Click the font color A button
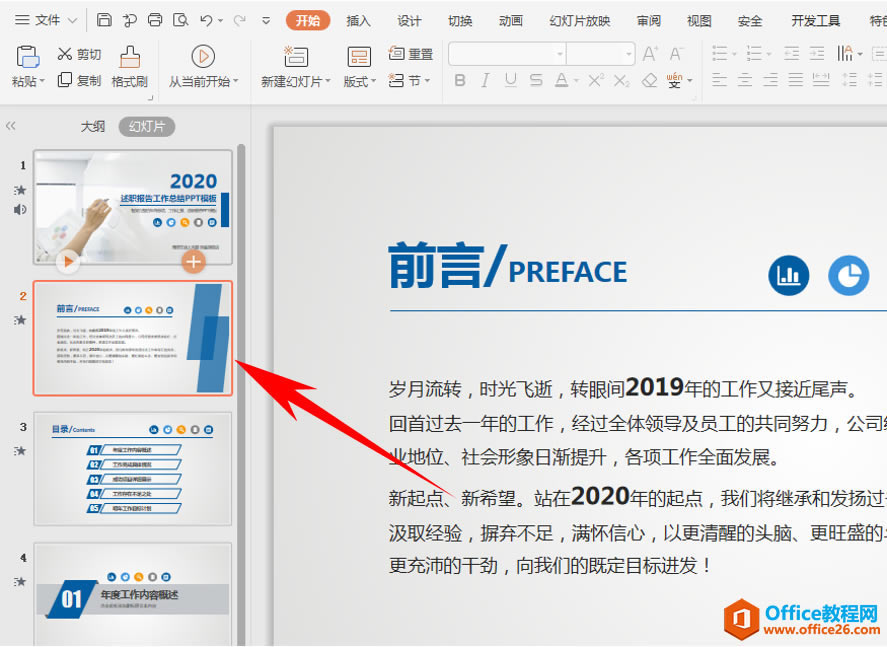 point(561,80)
